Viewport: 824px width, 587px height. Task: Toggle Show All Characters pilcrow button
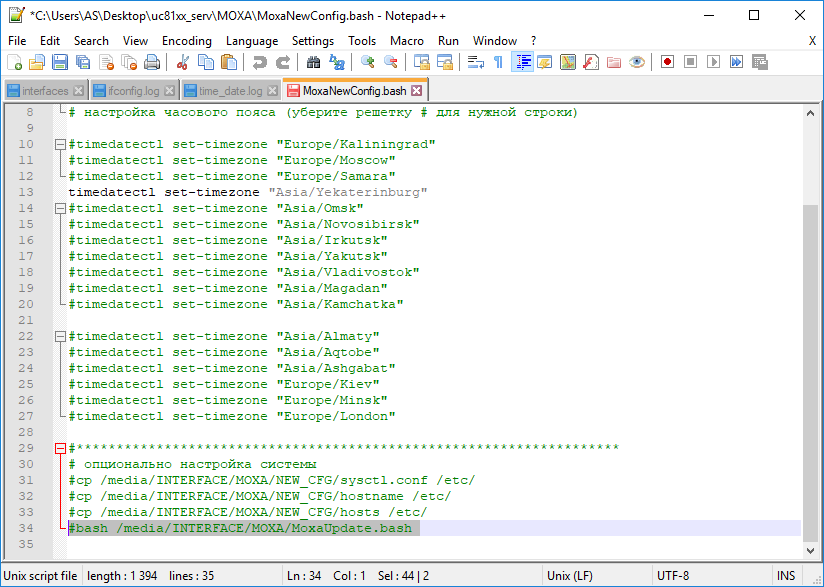coord(498,62)
